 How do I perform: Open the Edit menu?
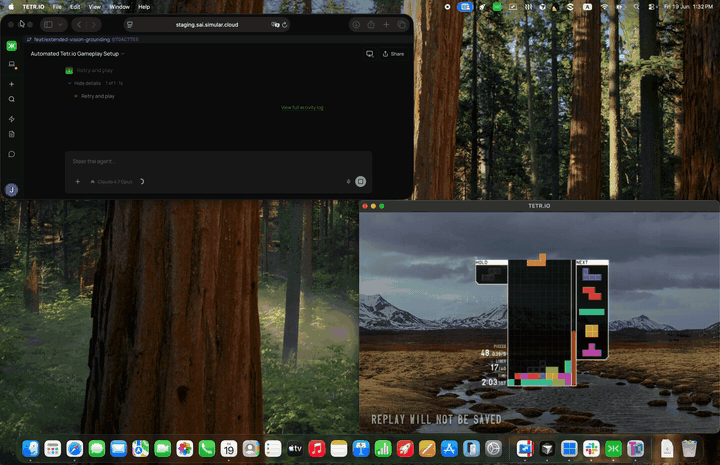click(75, 7)
